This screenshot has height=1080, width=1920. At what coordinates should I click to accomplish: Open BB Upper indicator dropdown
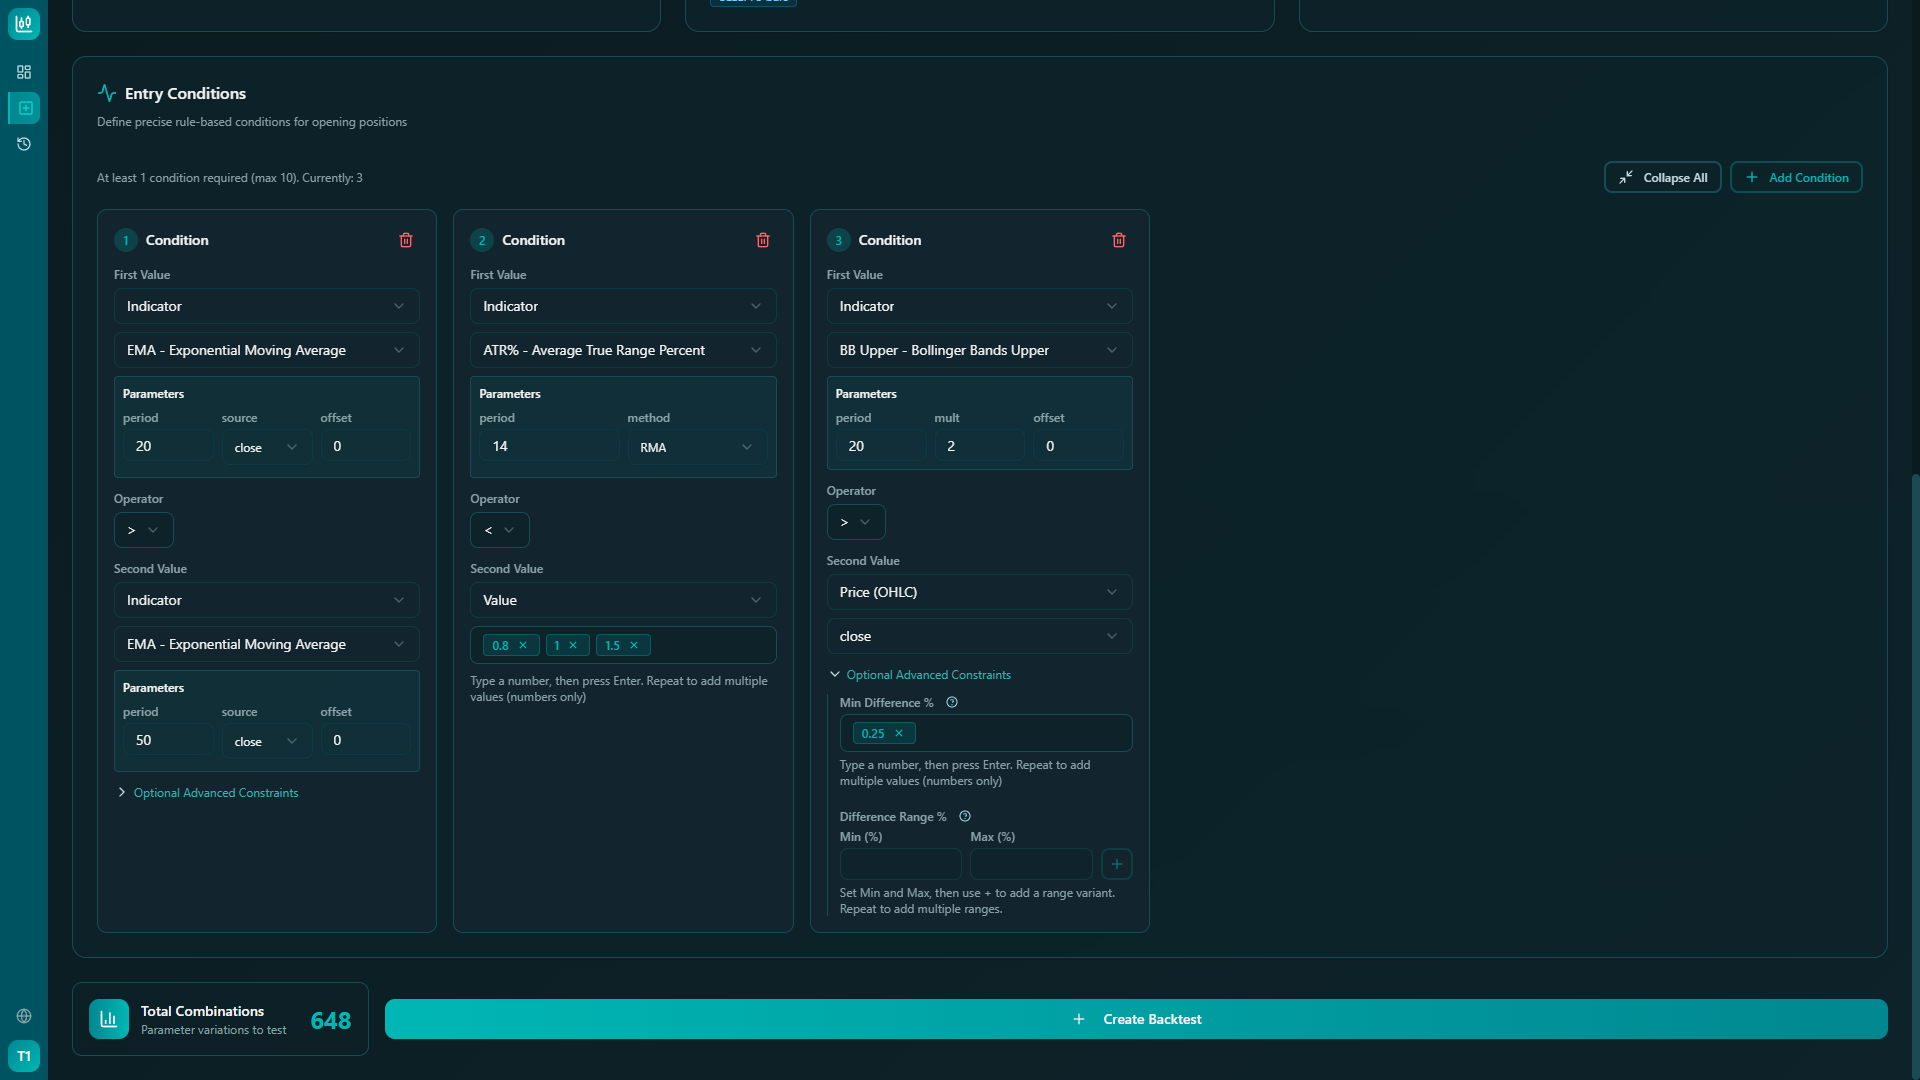click(979, 350)
